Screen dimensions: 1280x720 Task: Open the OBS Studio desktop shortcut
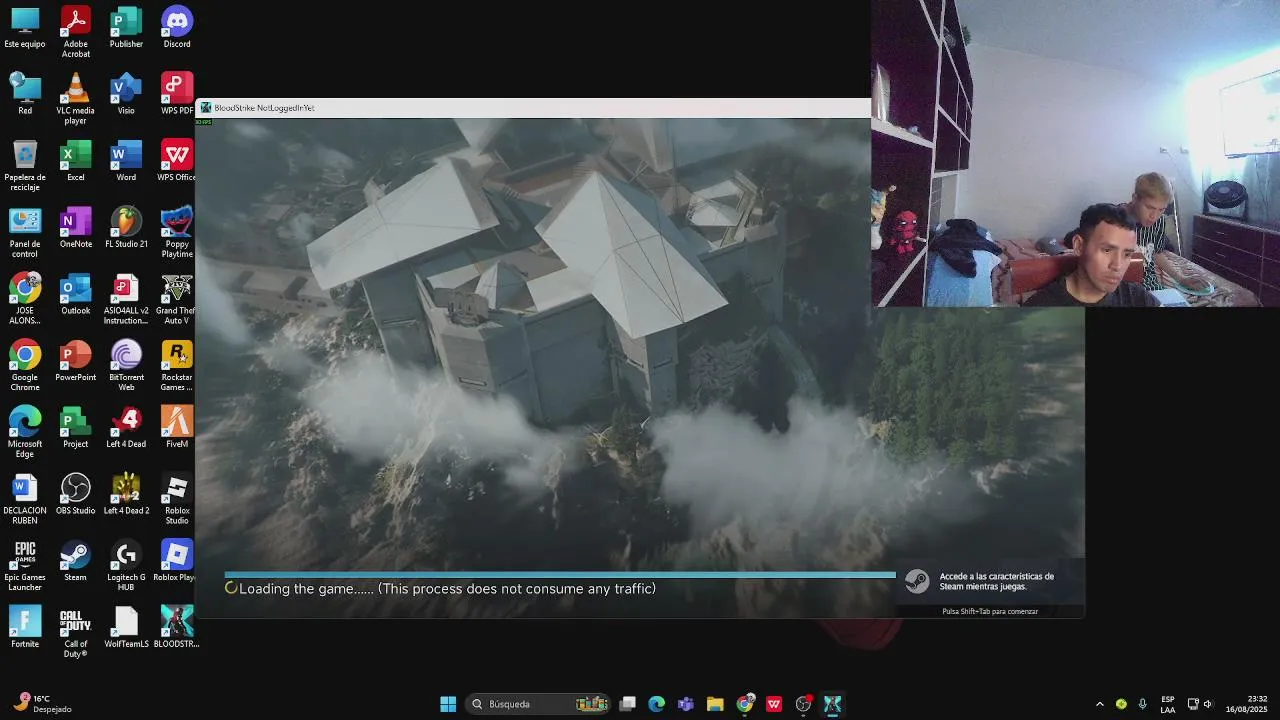pyautogui.click(x=76, y=494)
